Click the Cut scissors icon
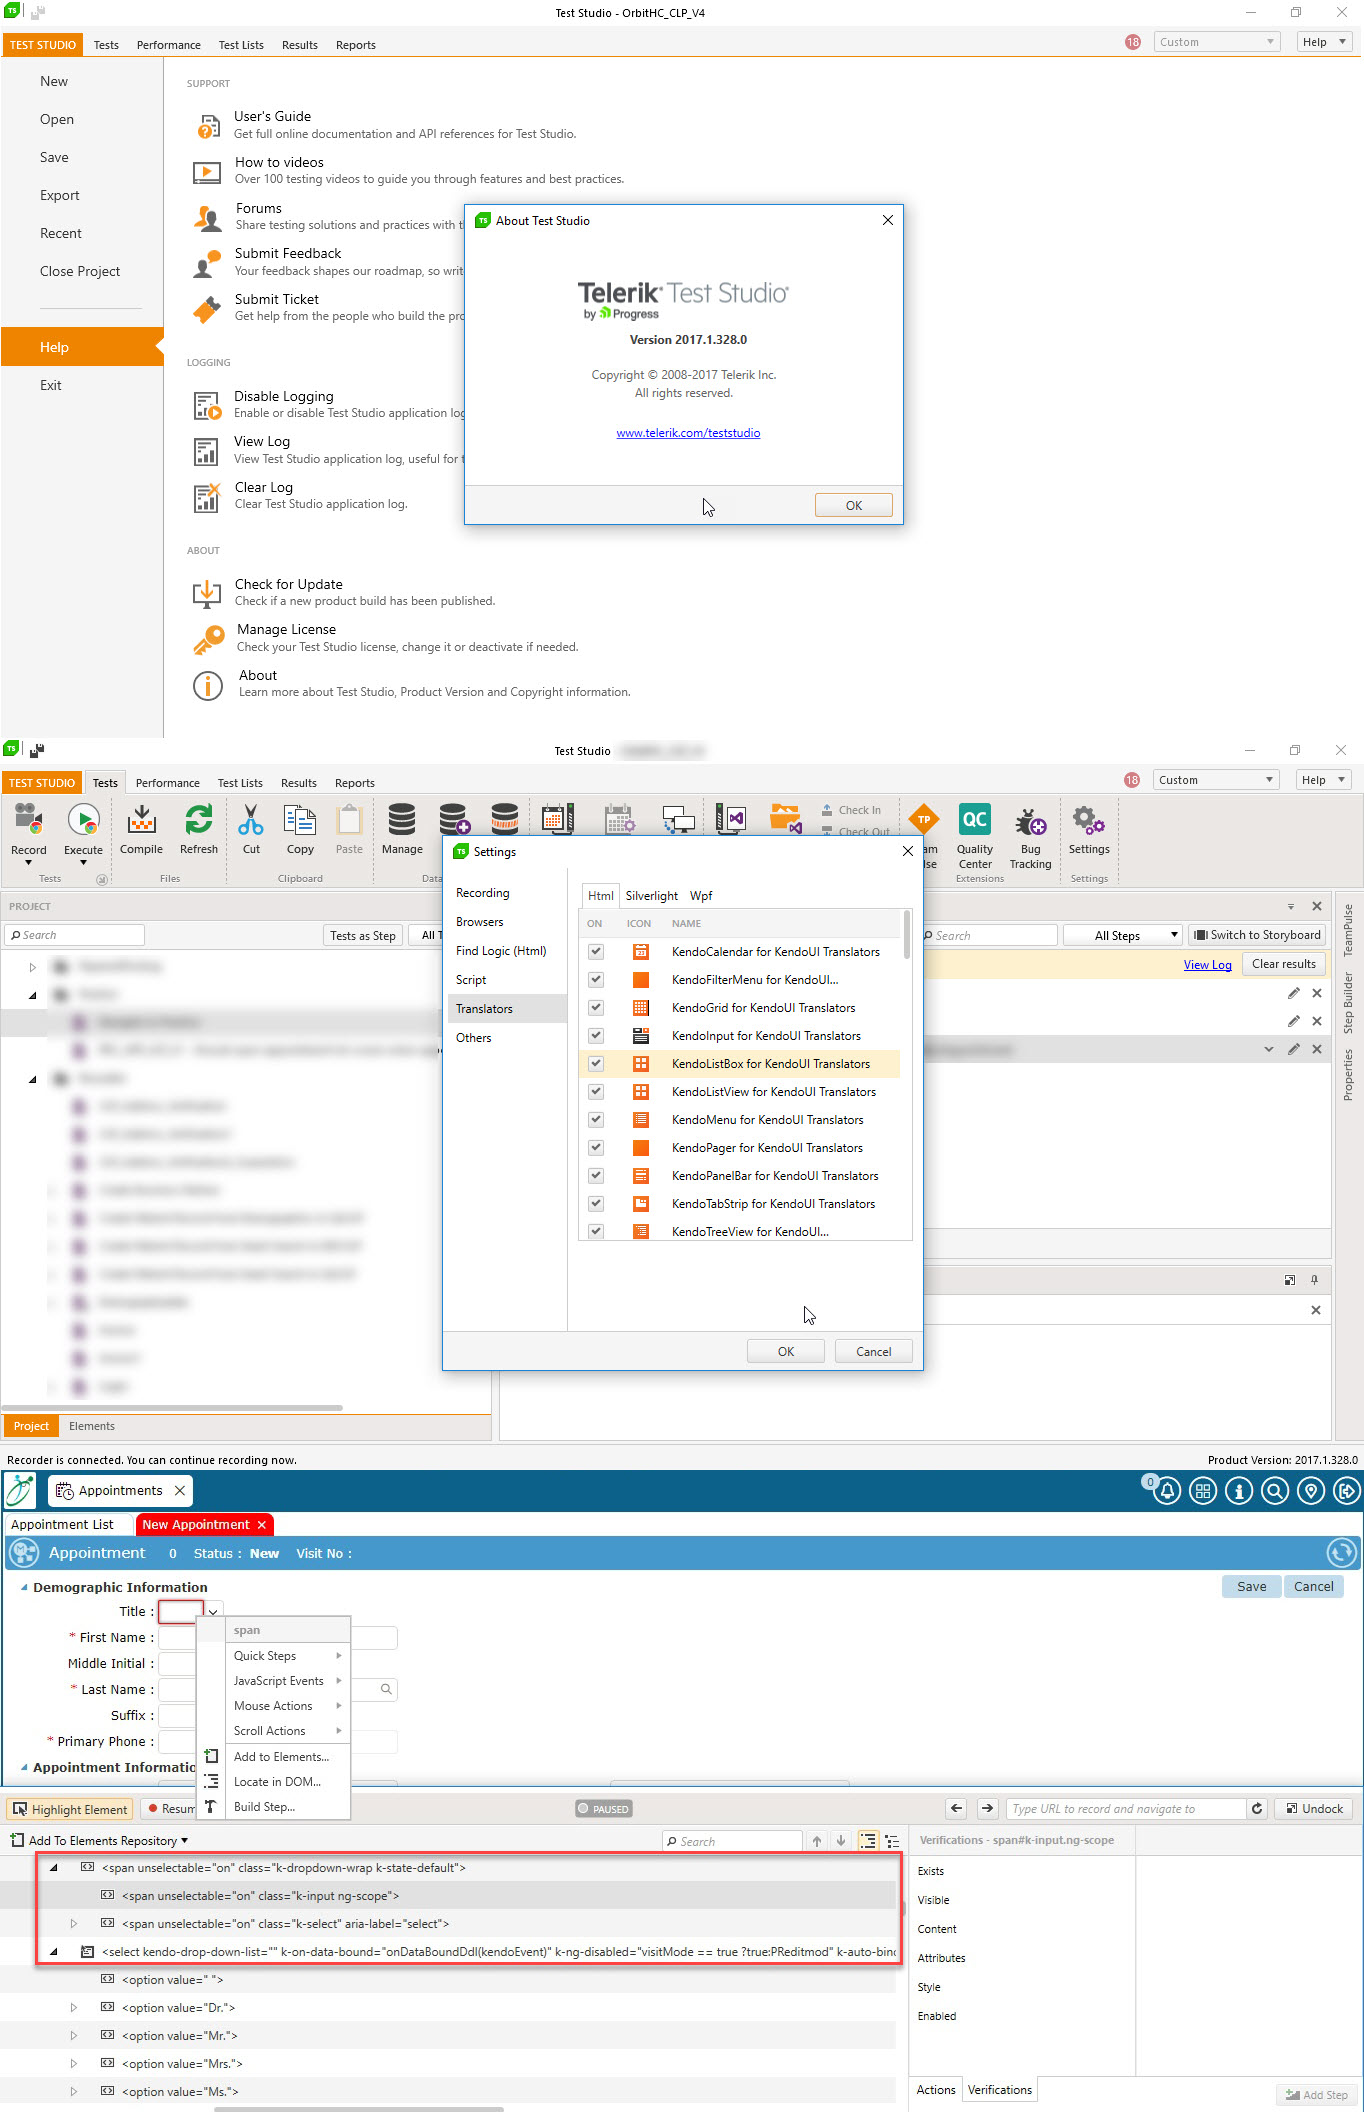Screen dimensions: 1364x2112 click(x=251, y=823)
